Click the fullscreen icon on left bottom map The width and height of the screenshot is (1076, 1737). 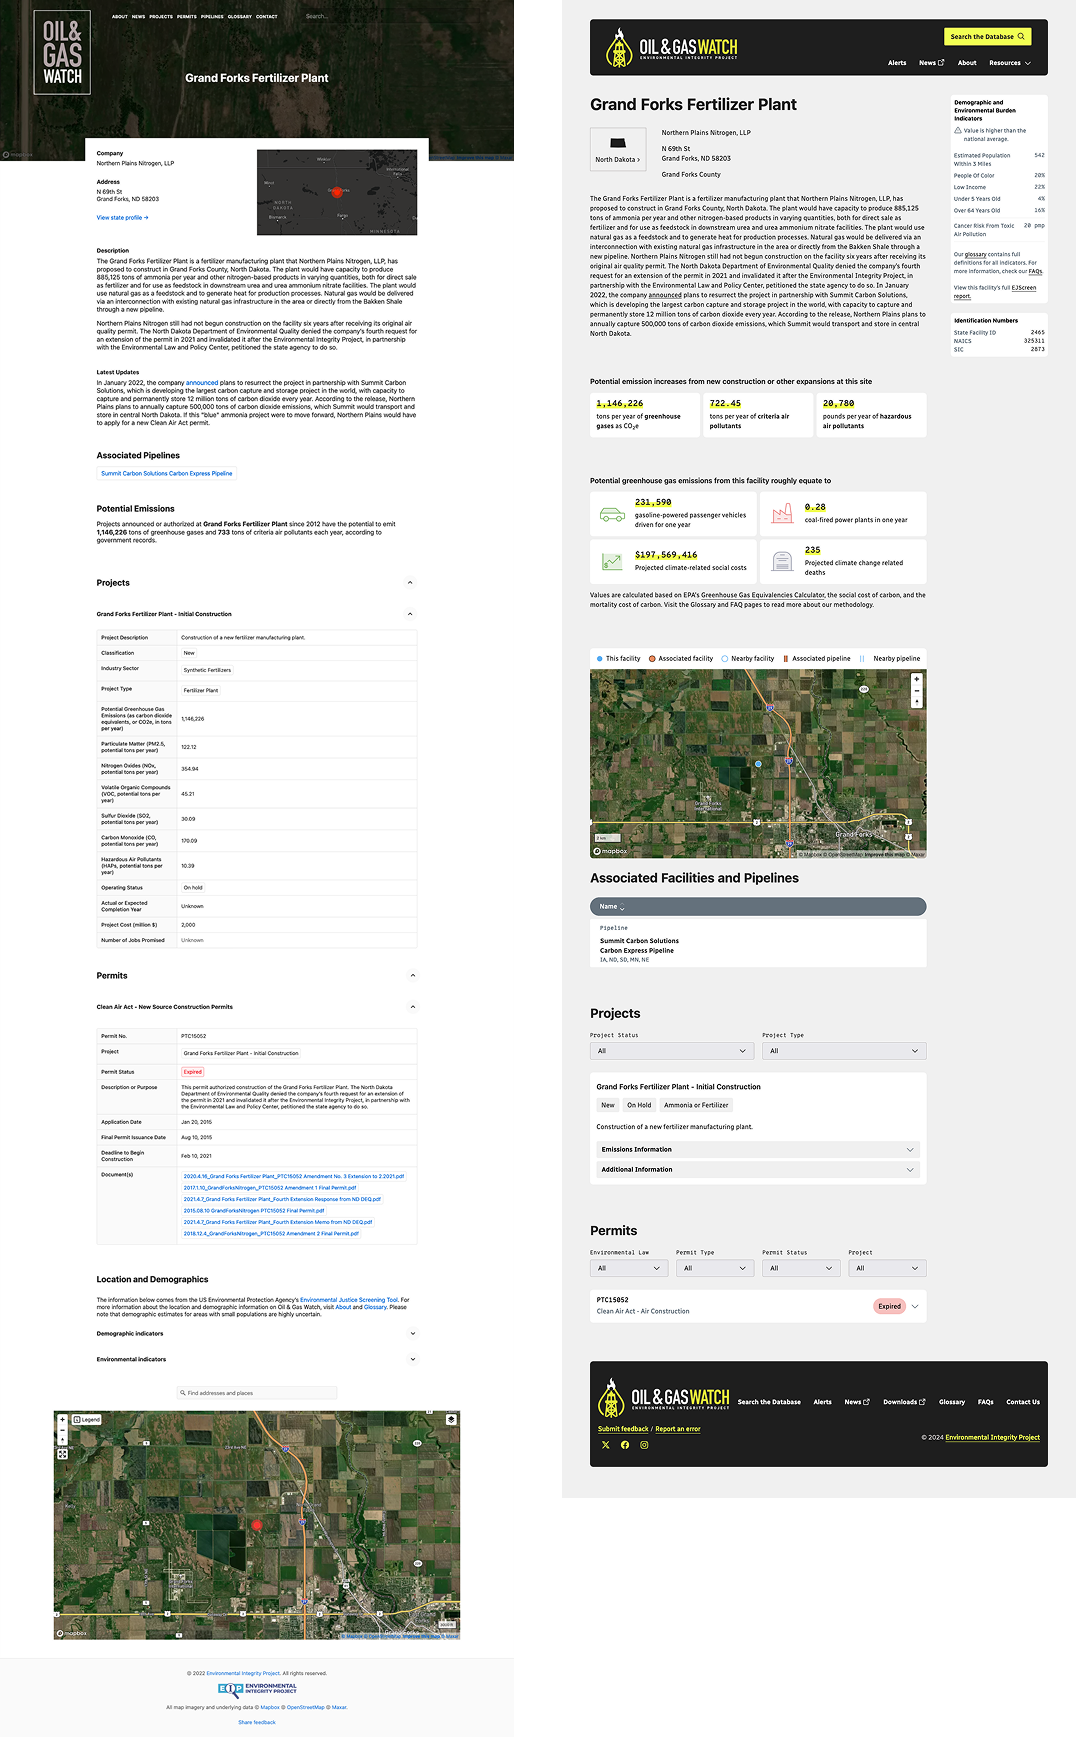coord(62,1454)
